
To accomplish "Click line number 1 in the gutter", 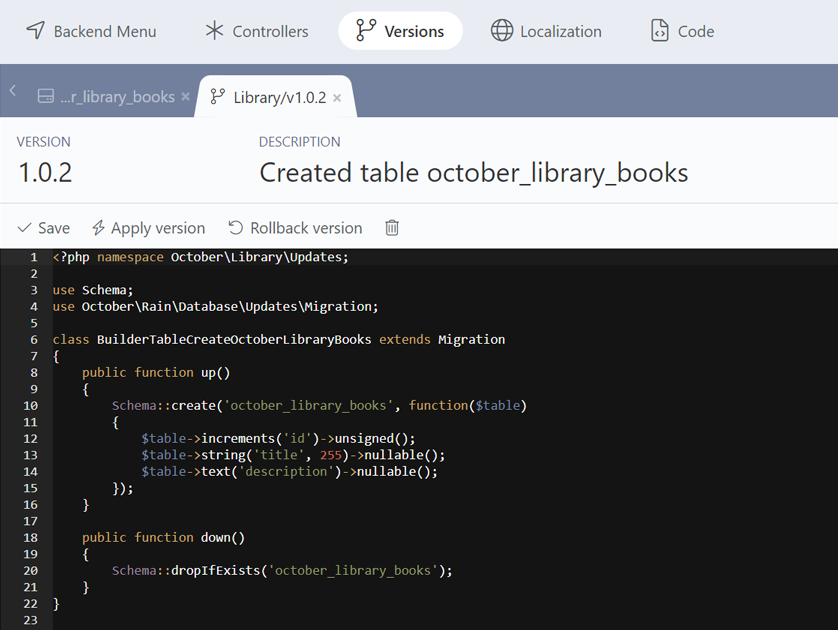I will click(34, 257).
